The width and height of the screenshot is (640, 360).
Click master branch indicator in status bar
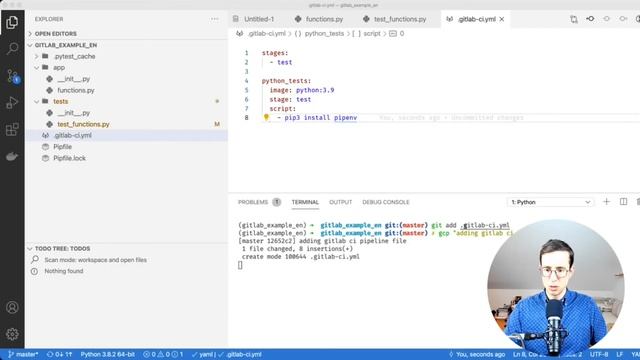pos(23,354)
